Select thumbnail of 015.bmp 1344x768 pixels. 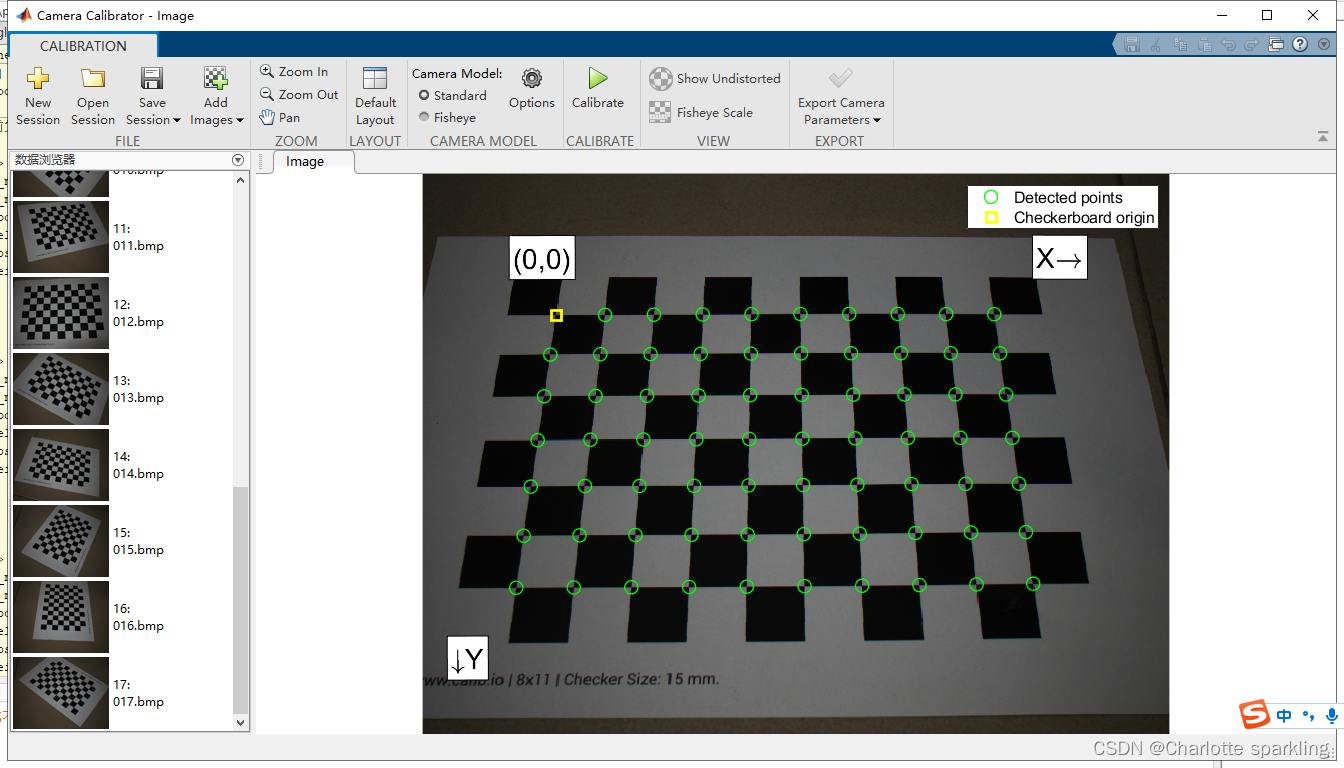point(61,541)
